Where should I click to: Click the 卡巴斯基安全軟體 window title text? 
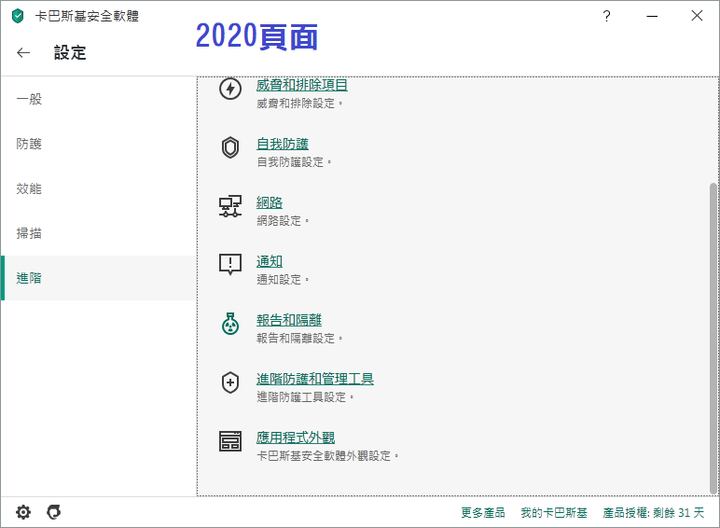point(87,16)
